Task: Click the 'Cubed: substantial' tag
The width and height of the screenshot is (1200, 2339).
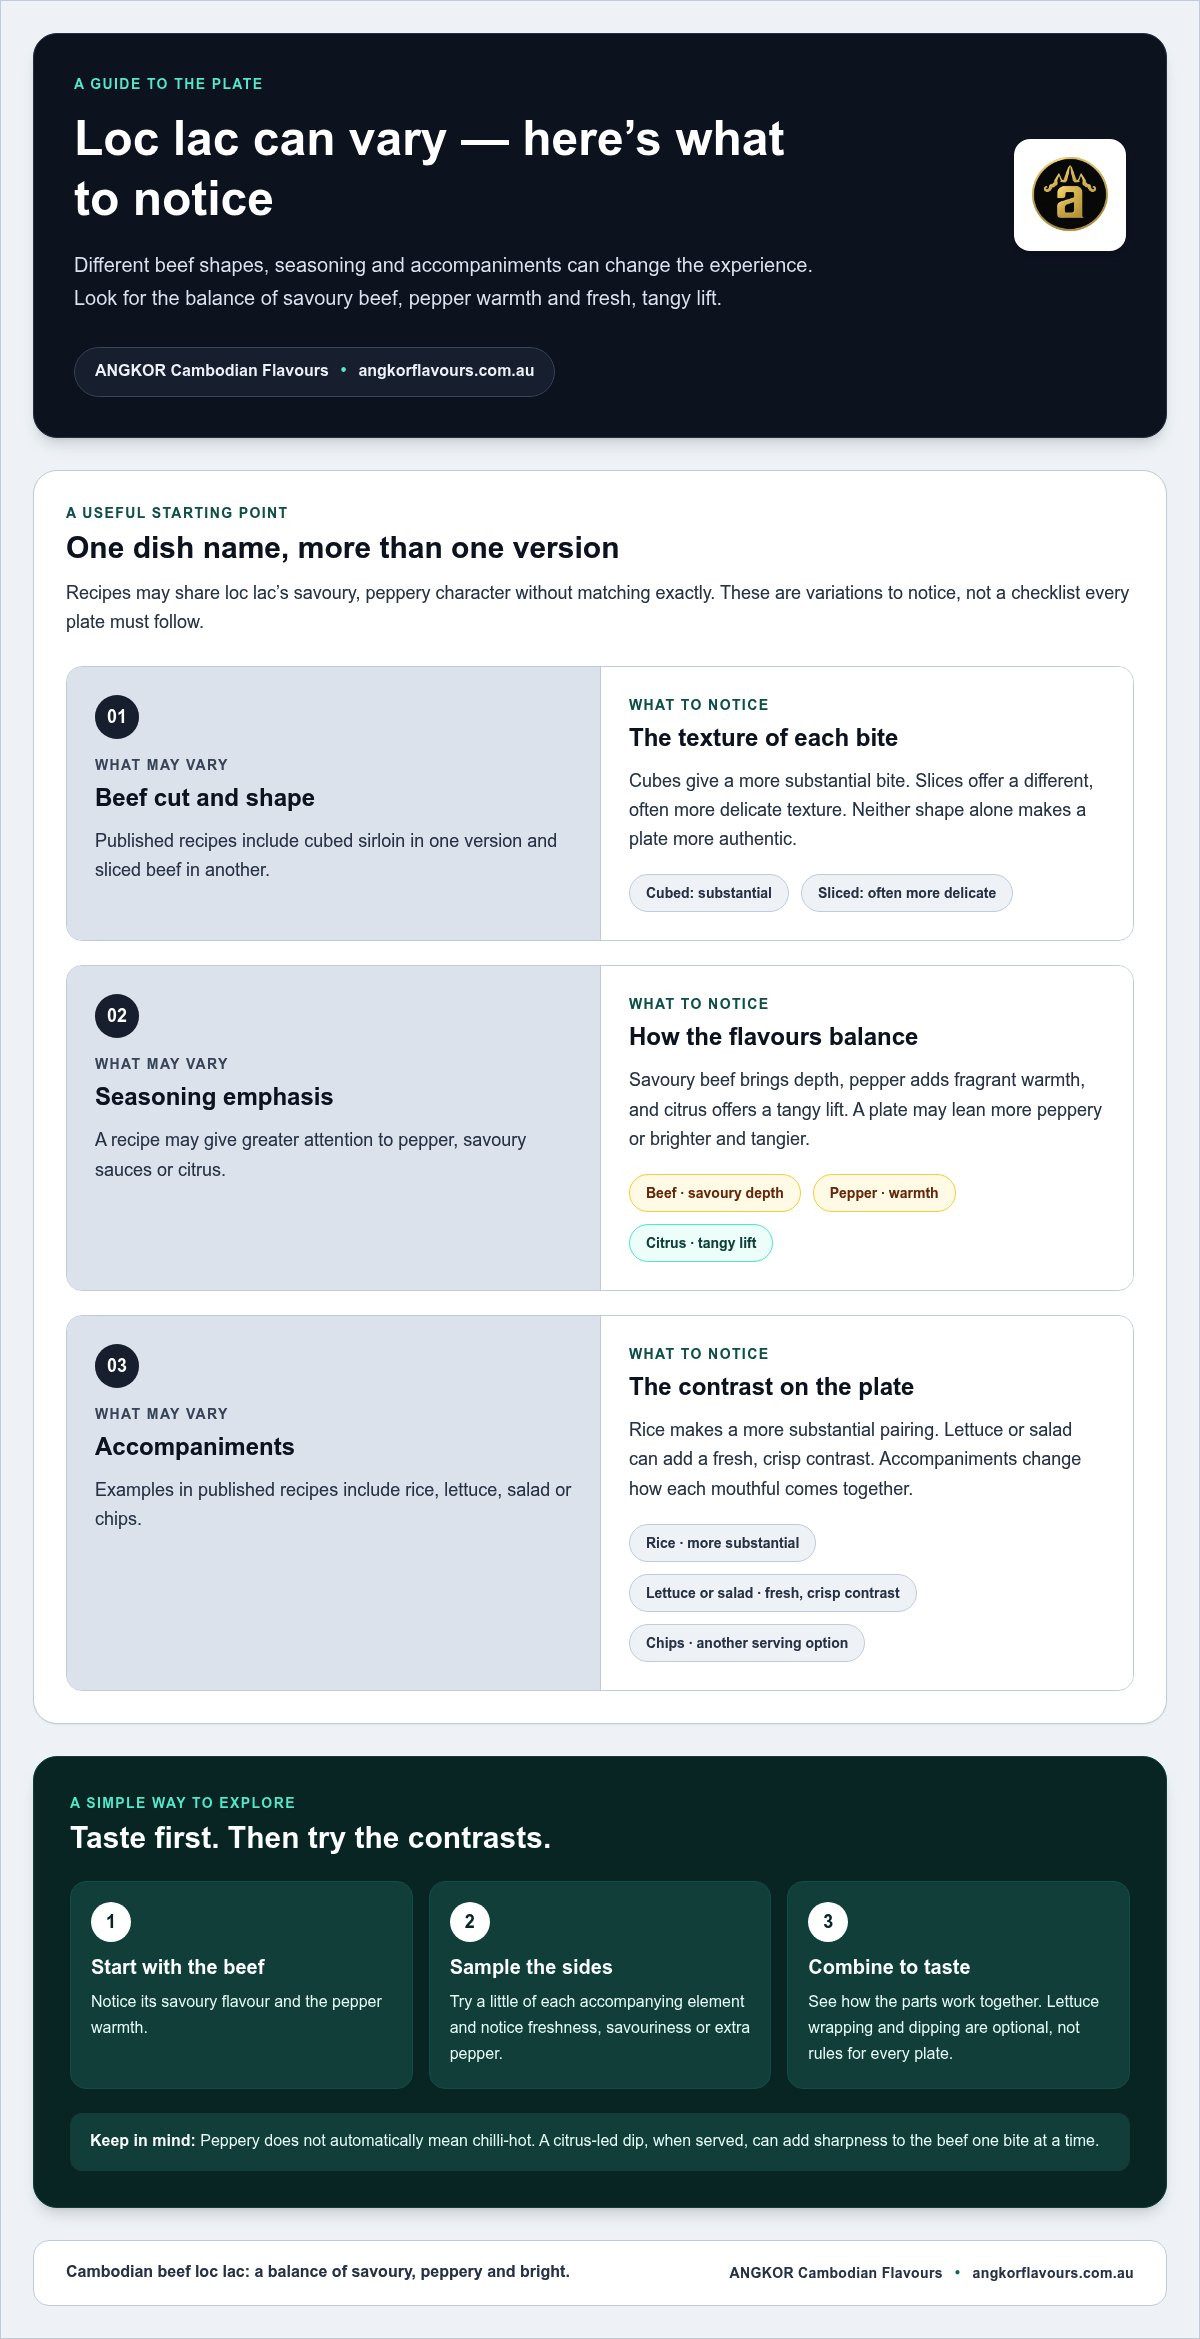Action: tap(709, 893)
